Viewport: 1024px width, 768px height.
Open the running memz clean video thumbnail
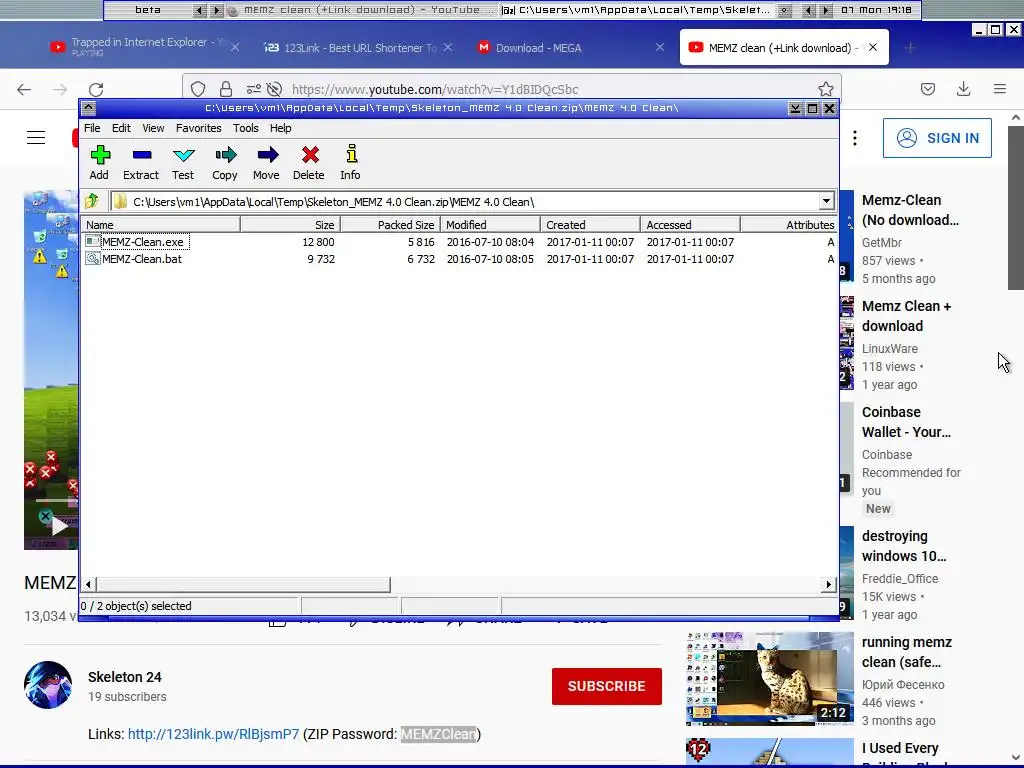coord(770,679)
